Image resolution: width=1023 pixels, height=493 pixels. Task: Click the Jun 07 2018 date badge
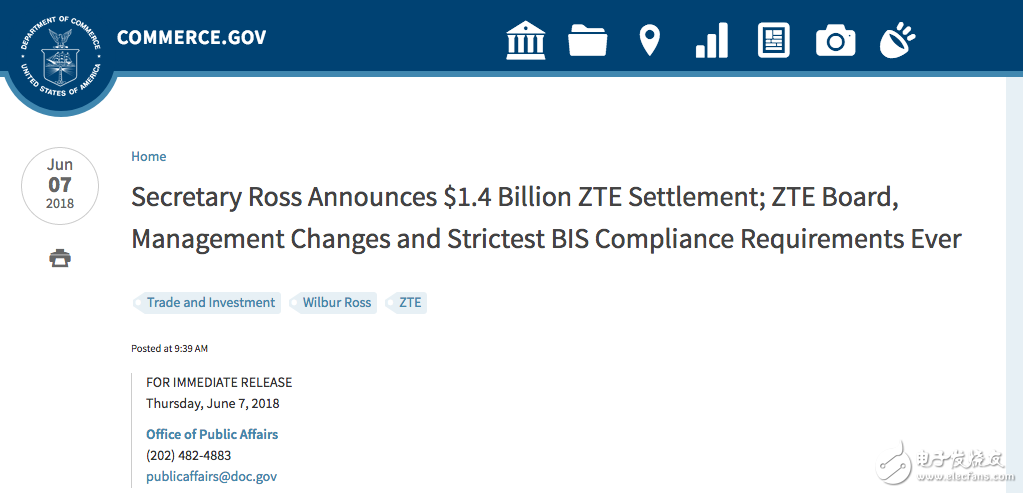coord(60,186)
